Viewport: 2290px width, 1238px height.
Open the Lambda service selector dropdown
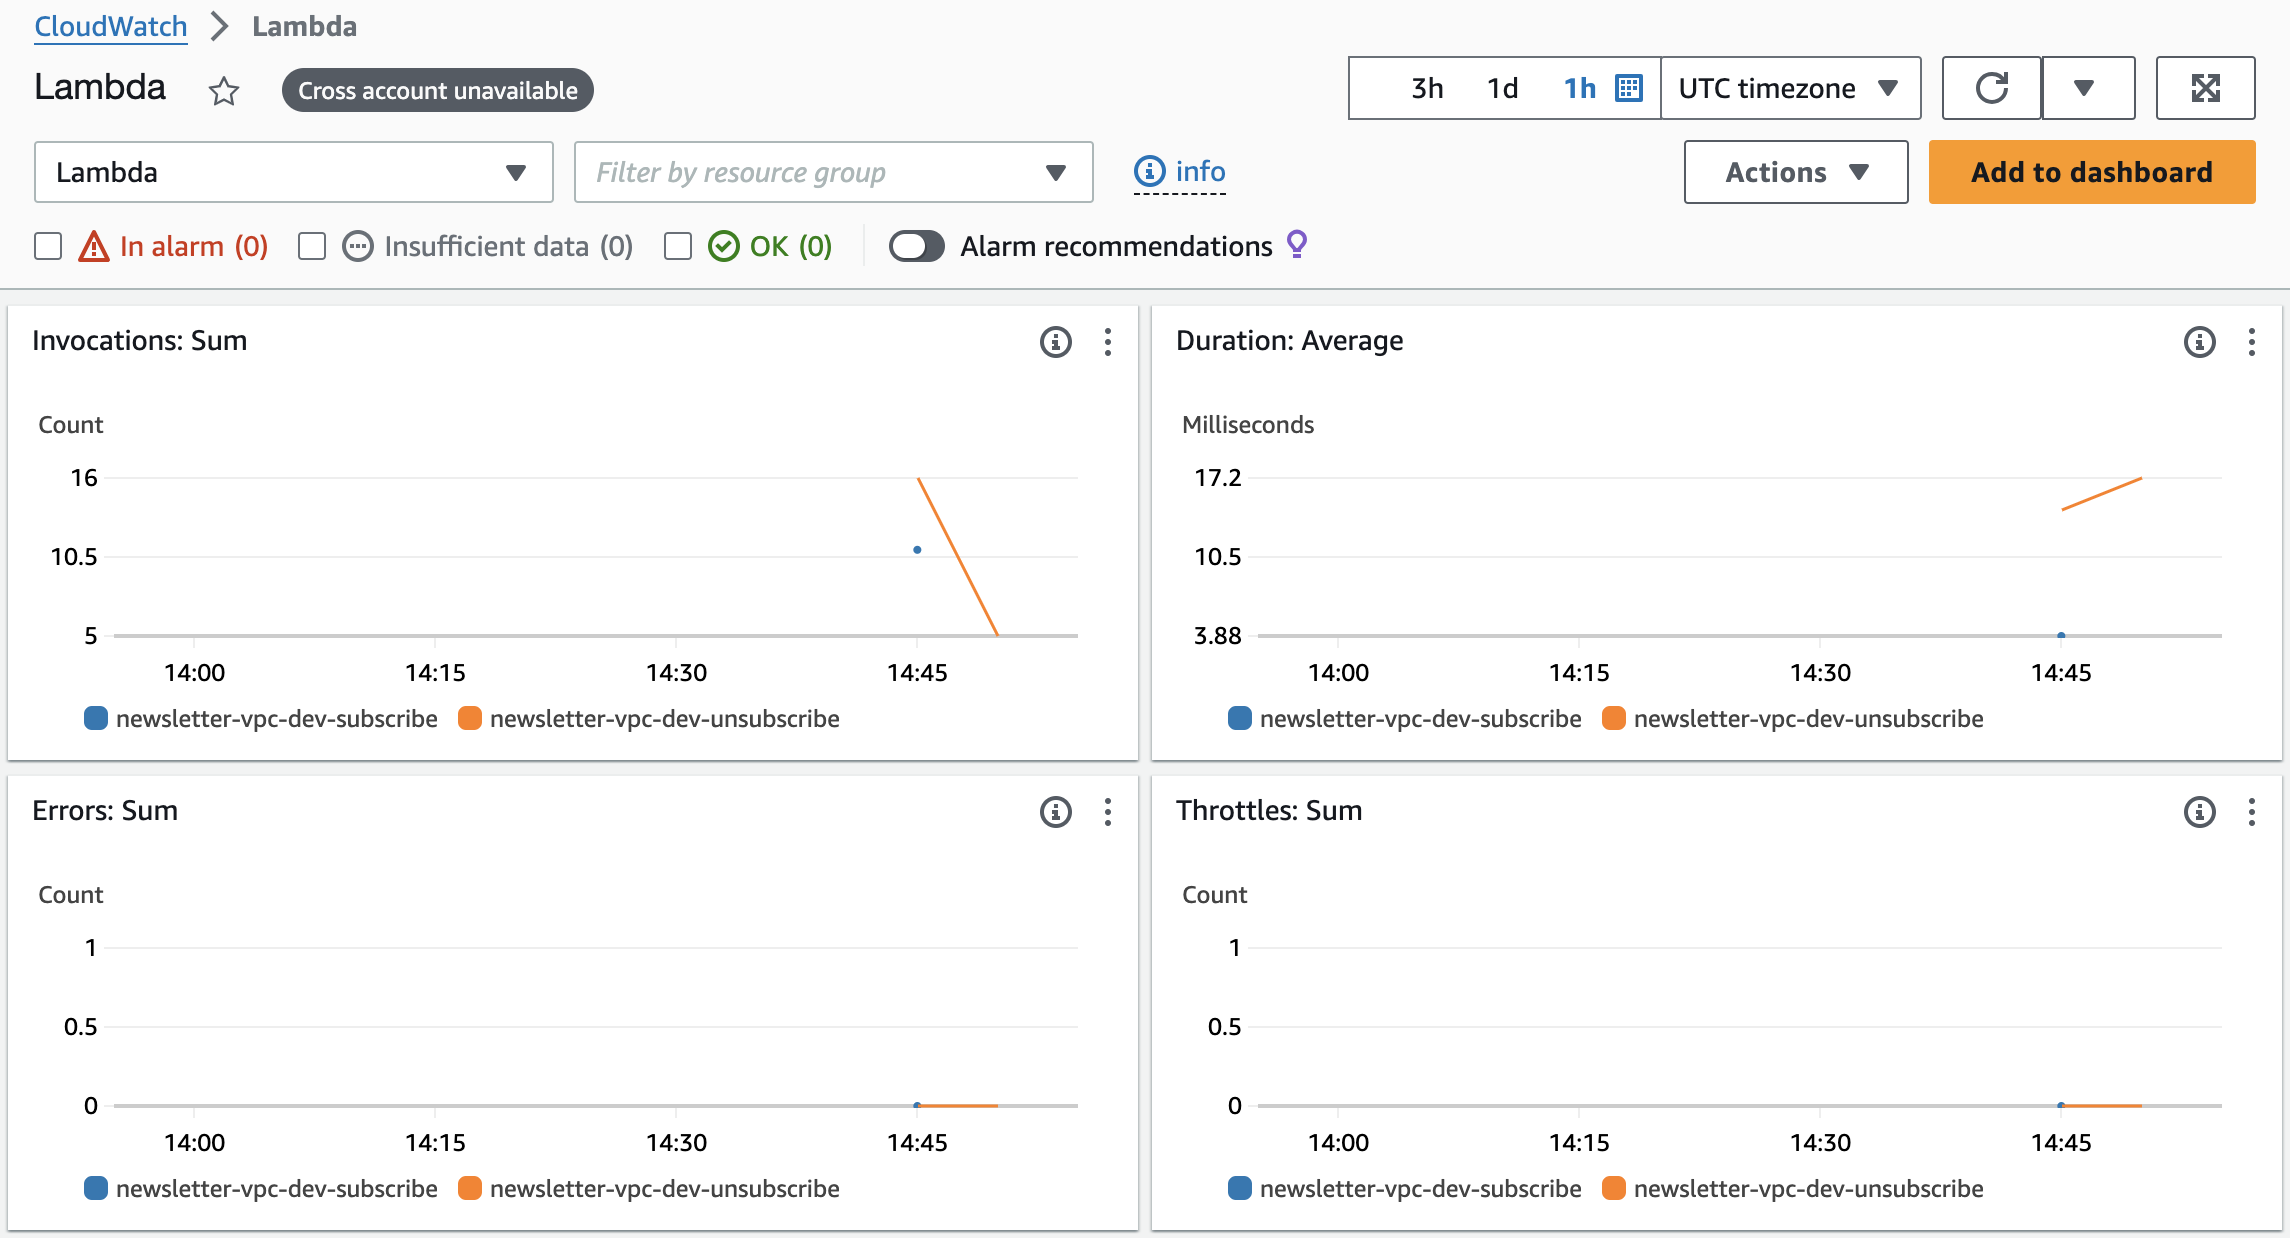pos(294,172)
